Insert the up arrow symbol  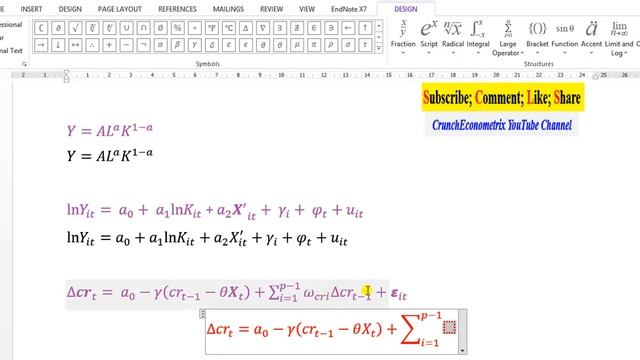365,28
